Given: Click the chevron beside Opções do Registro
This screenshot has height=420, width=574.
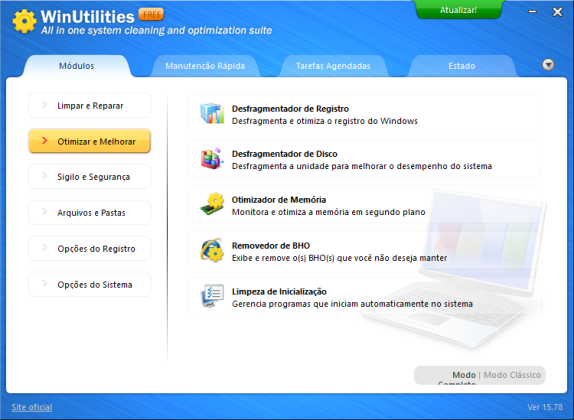Looking at the screenshot, I should pos(45,248).
